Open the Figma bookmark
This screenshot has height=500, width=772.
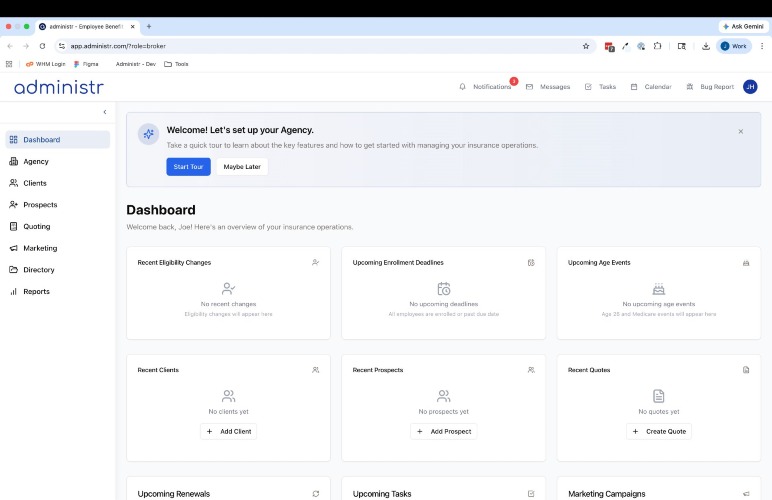(x=86, y=64)
